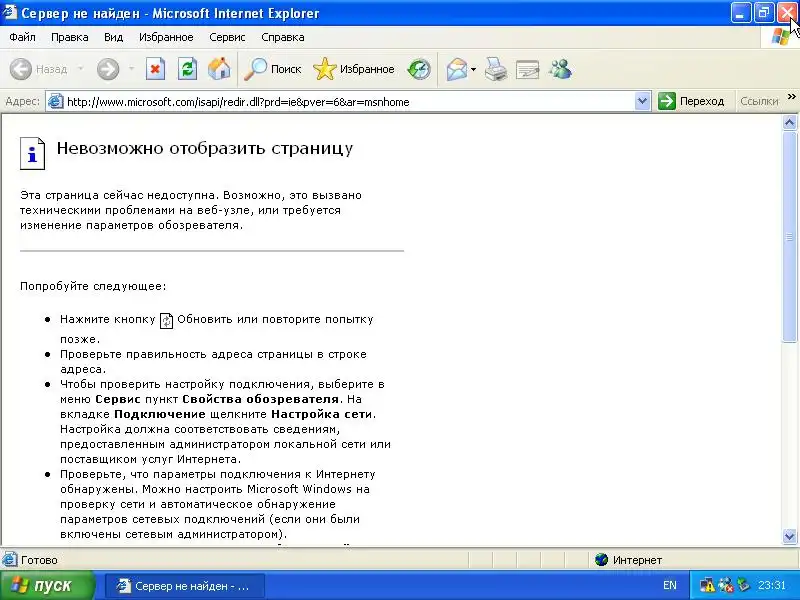Open Избранное favorites star in toolbar

point(354,69)
